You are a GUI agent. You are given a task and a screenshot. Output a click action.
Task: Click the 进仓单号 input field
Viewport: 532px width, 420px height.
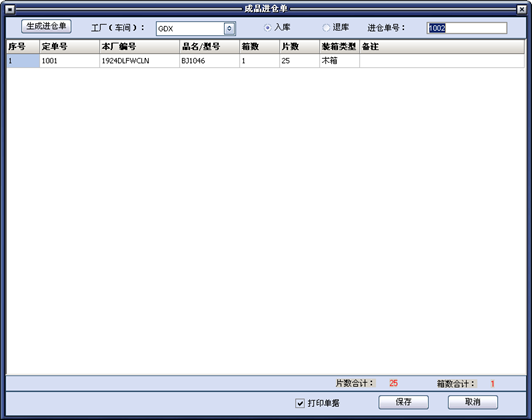click(x=467, y=28)
